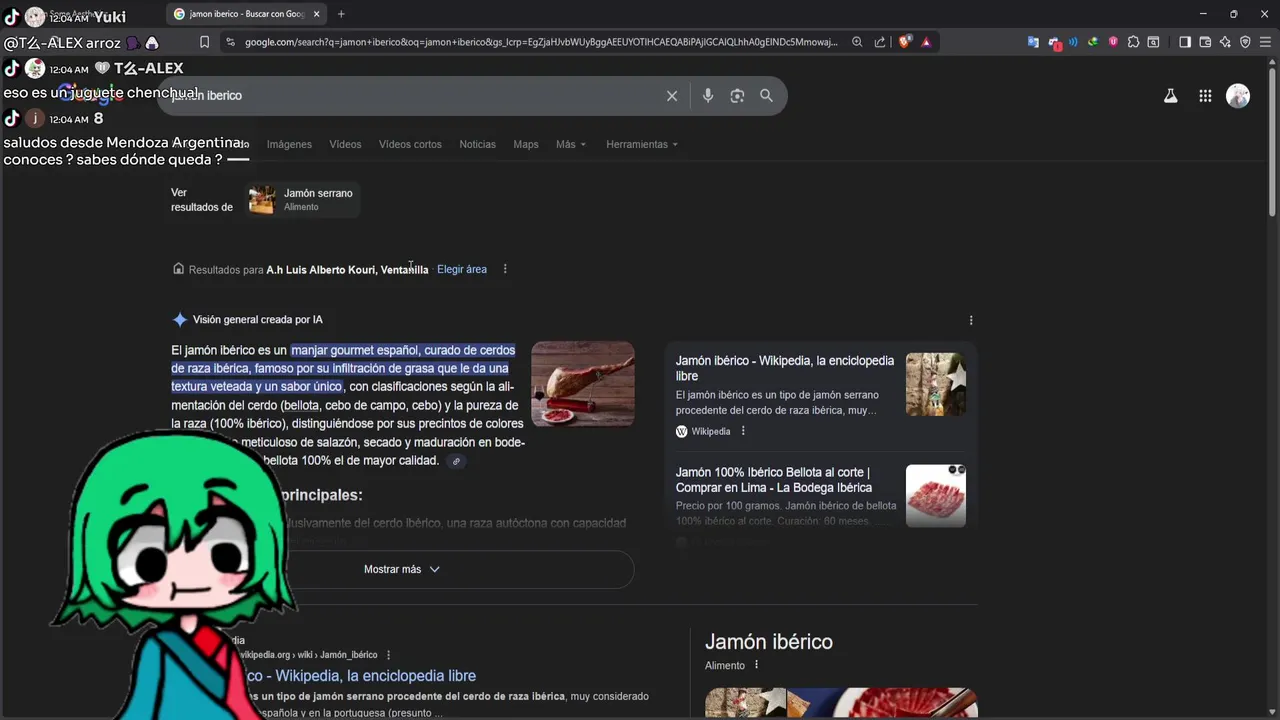Image resolution: width=1280 pixels, height=720 pixels.
Task: Open Brave Shields lion icon
Action: tap(904, 42)
